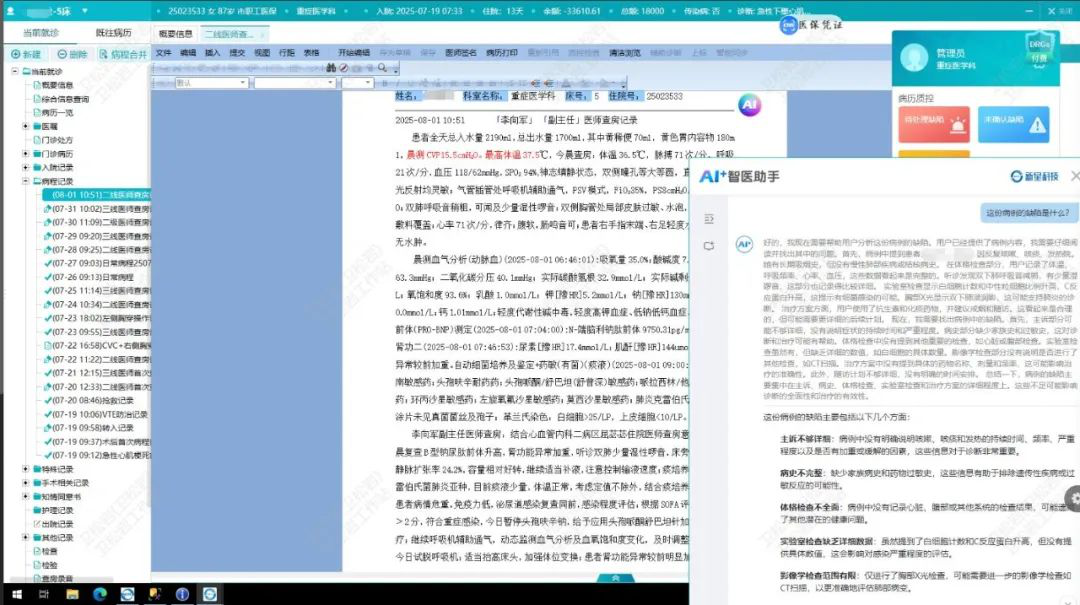1080x605 pixels.
Task: Open the 编辑 menu
Action: pos(188,52)
